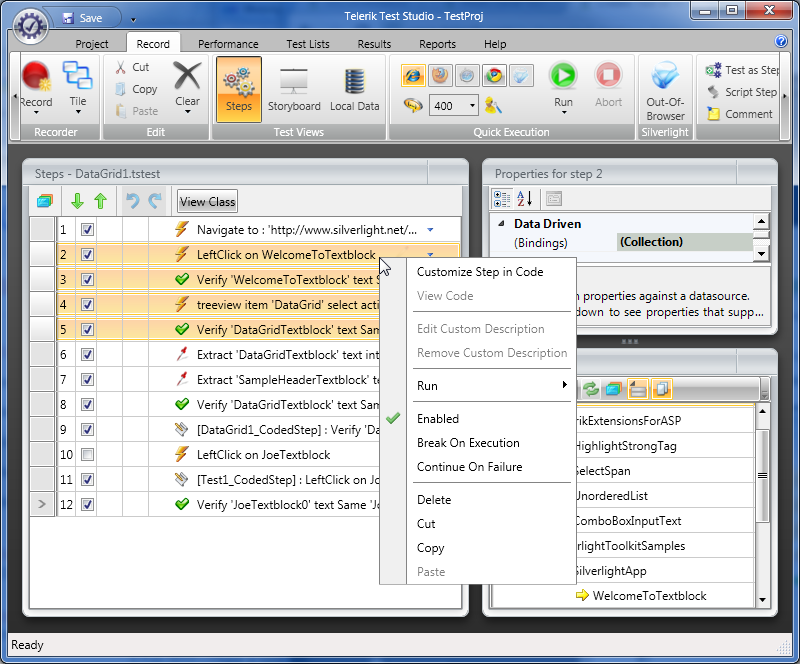Add a Script Step
Viewport: 800px width, 664px height.
(742, 92)
